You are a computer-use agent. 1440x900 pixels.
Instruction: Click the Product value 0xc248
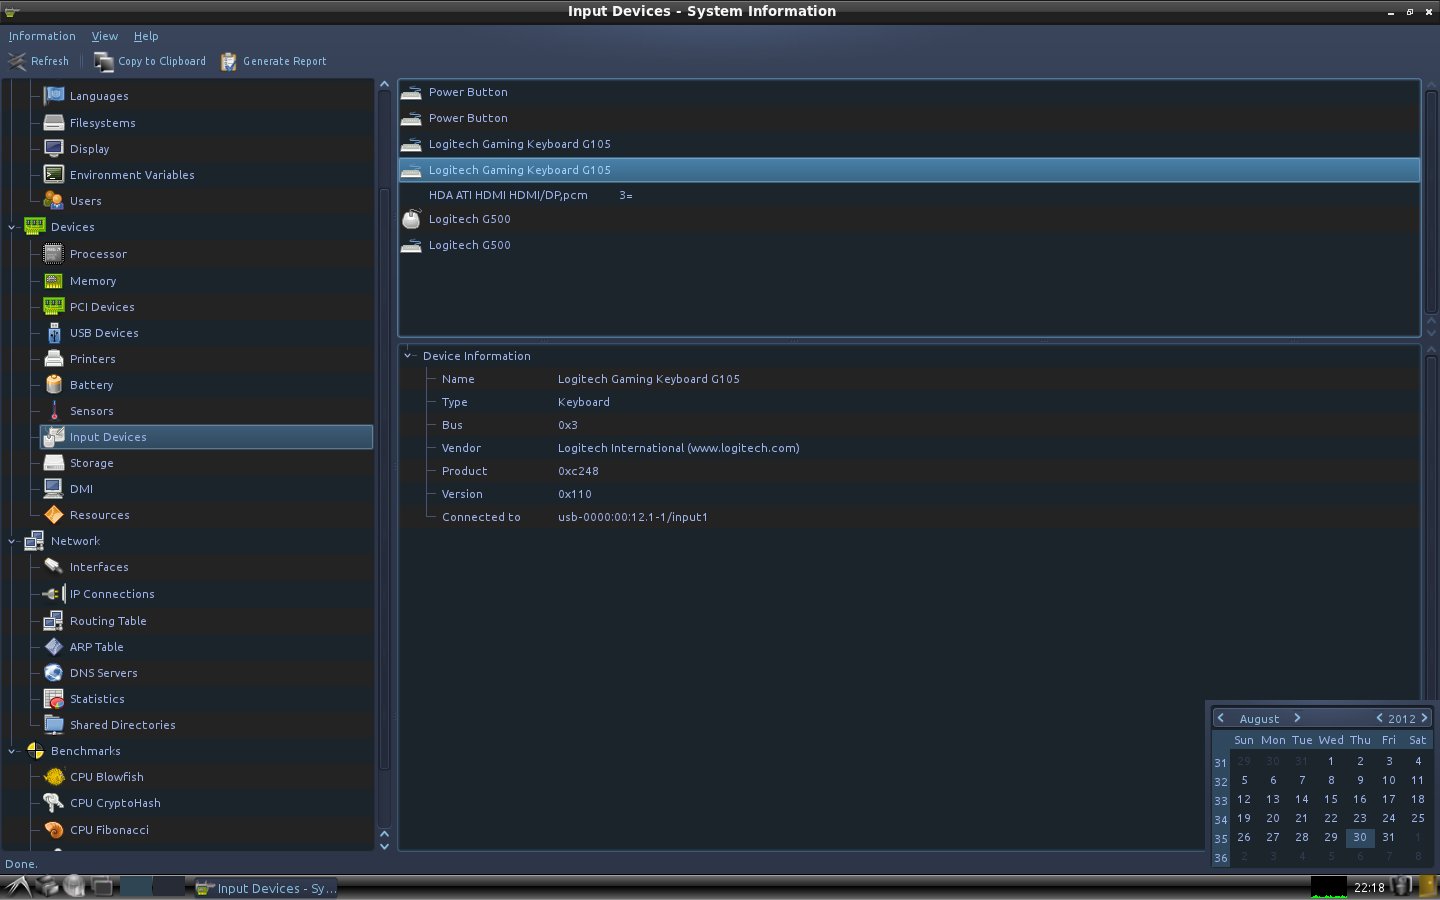578,471
